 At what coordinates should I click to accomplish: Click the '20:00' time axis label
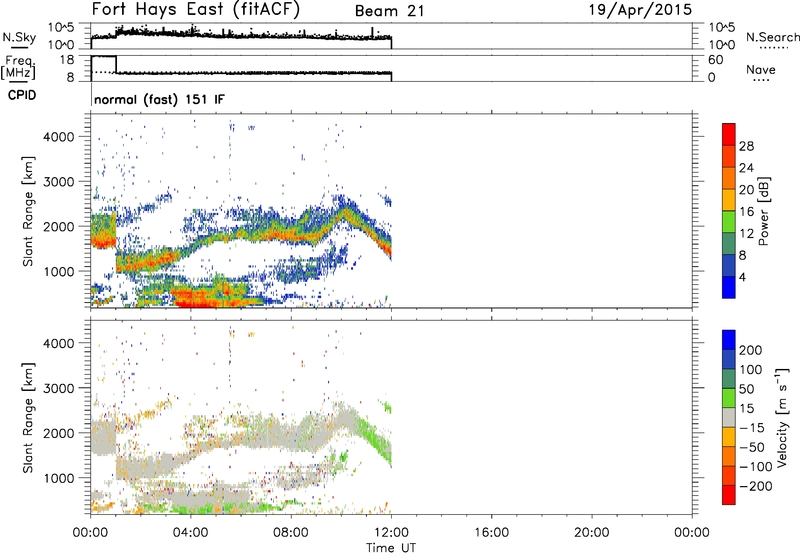point(592,533)
